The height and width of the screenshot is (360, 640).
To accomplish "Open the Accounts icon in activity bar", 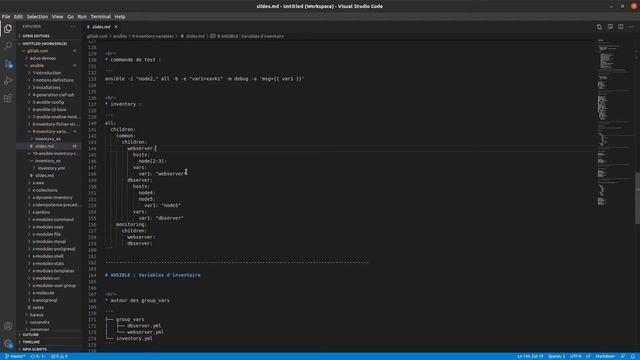I will pyautogui.click(x=8, y=326).
